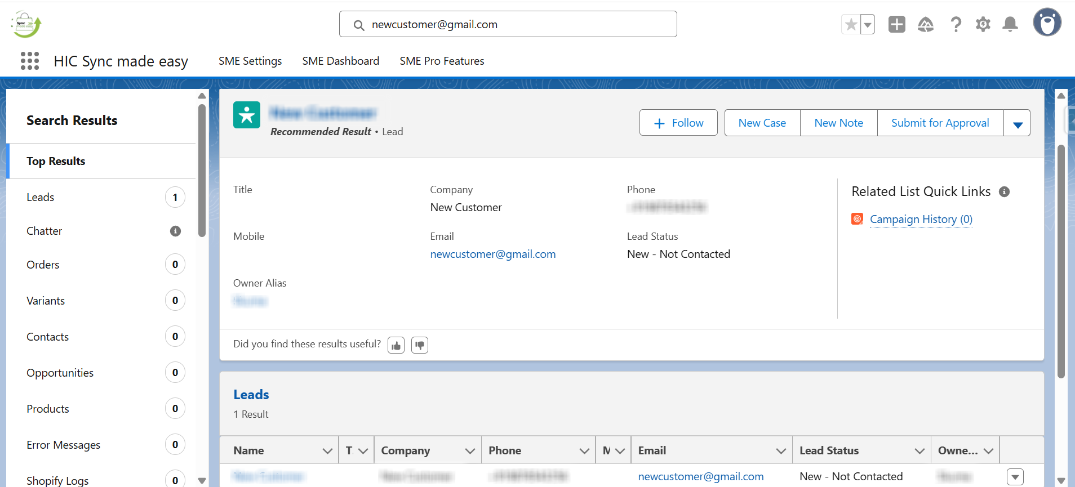Click New Note button
Viewport: 1075px width, 487px height.
[838, 123]
